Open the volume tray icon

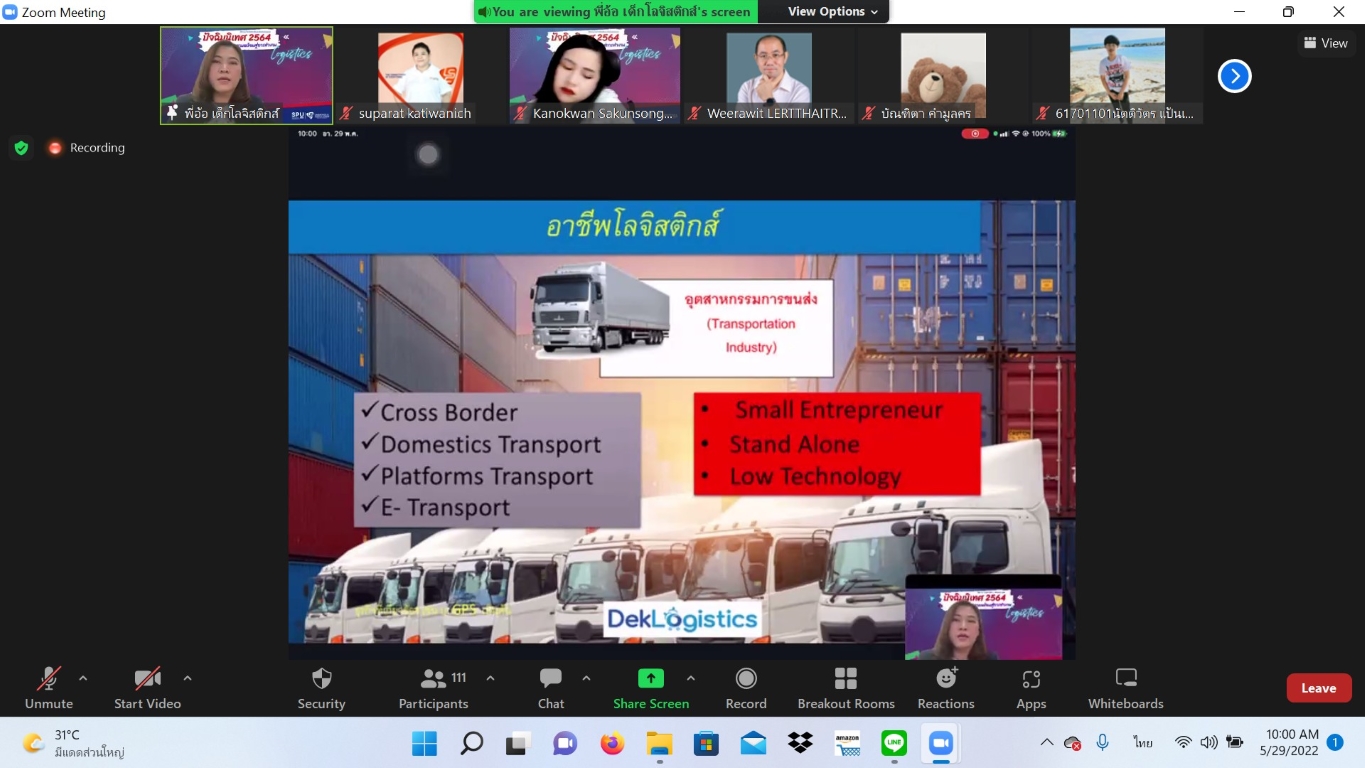click(1208, 742)
